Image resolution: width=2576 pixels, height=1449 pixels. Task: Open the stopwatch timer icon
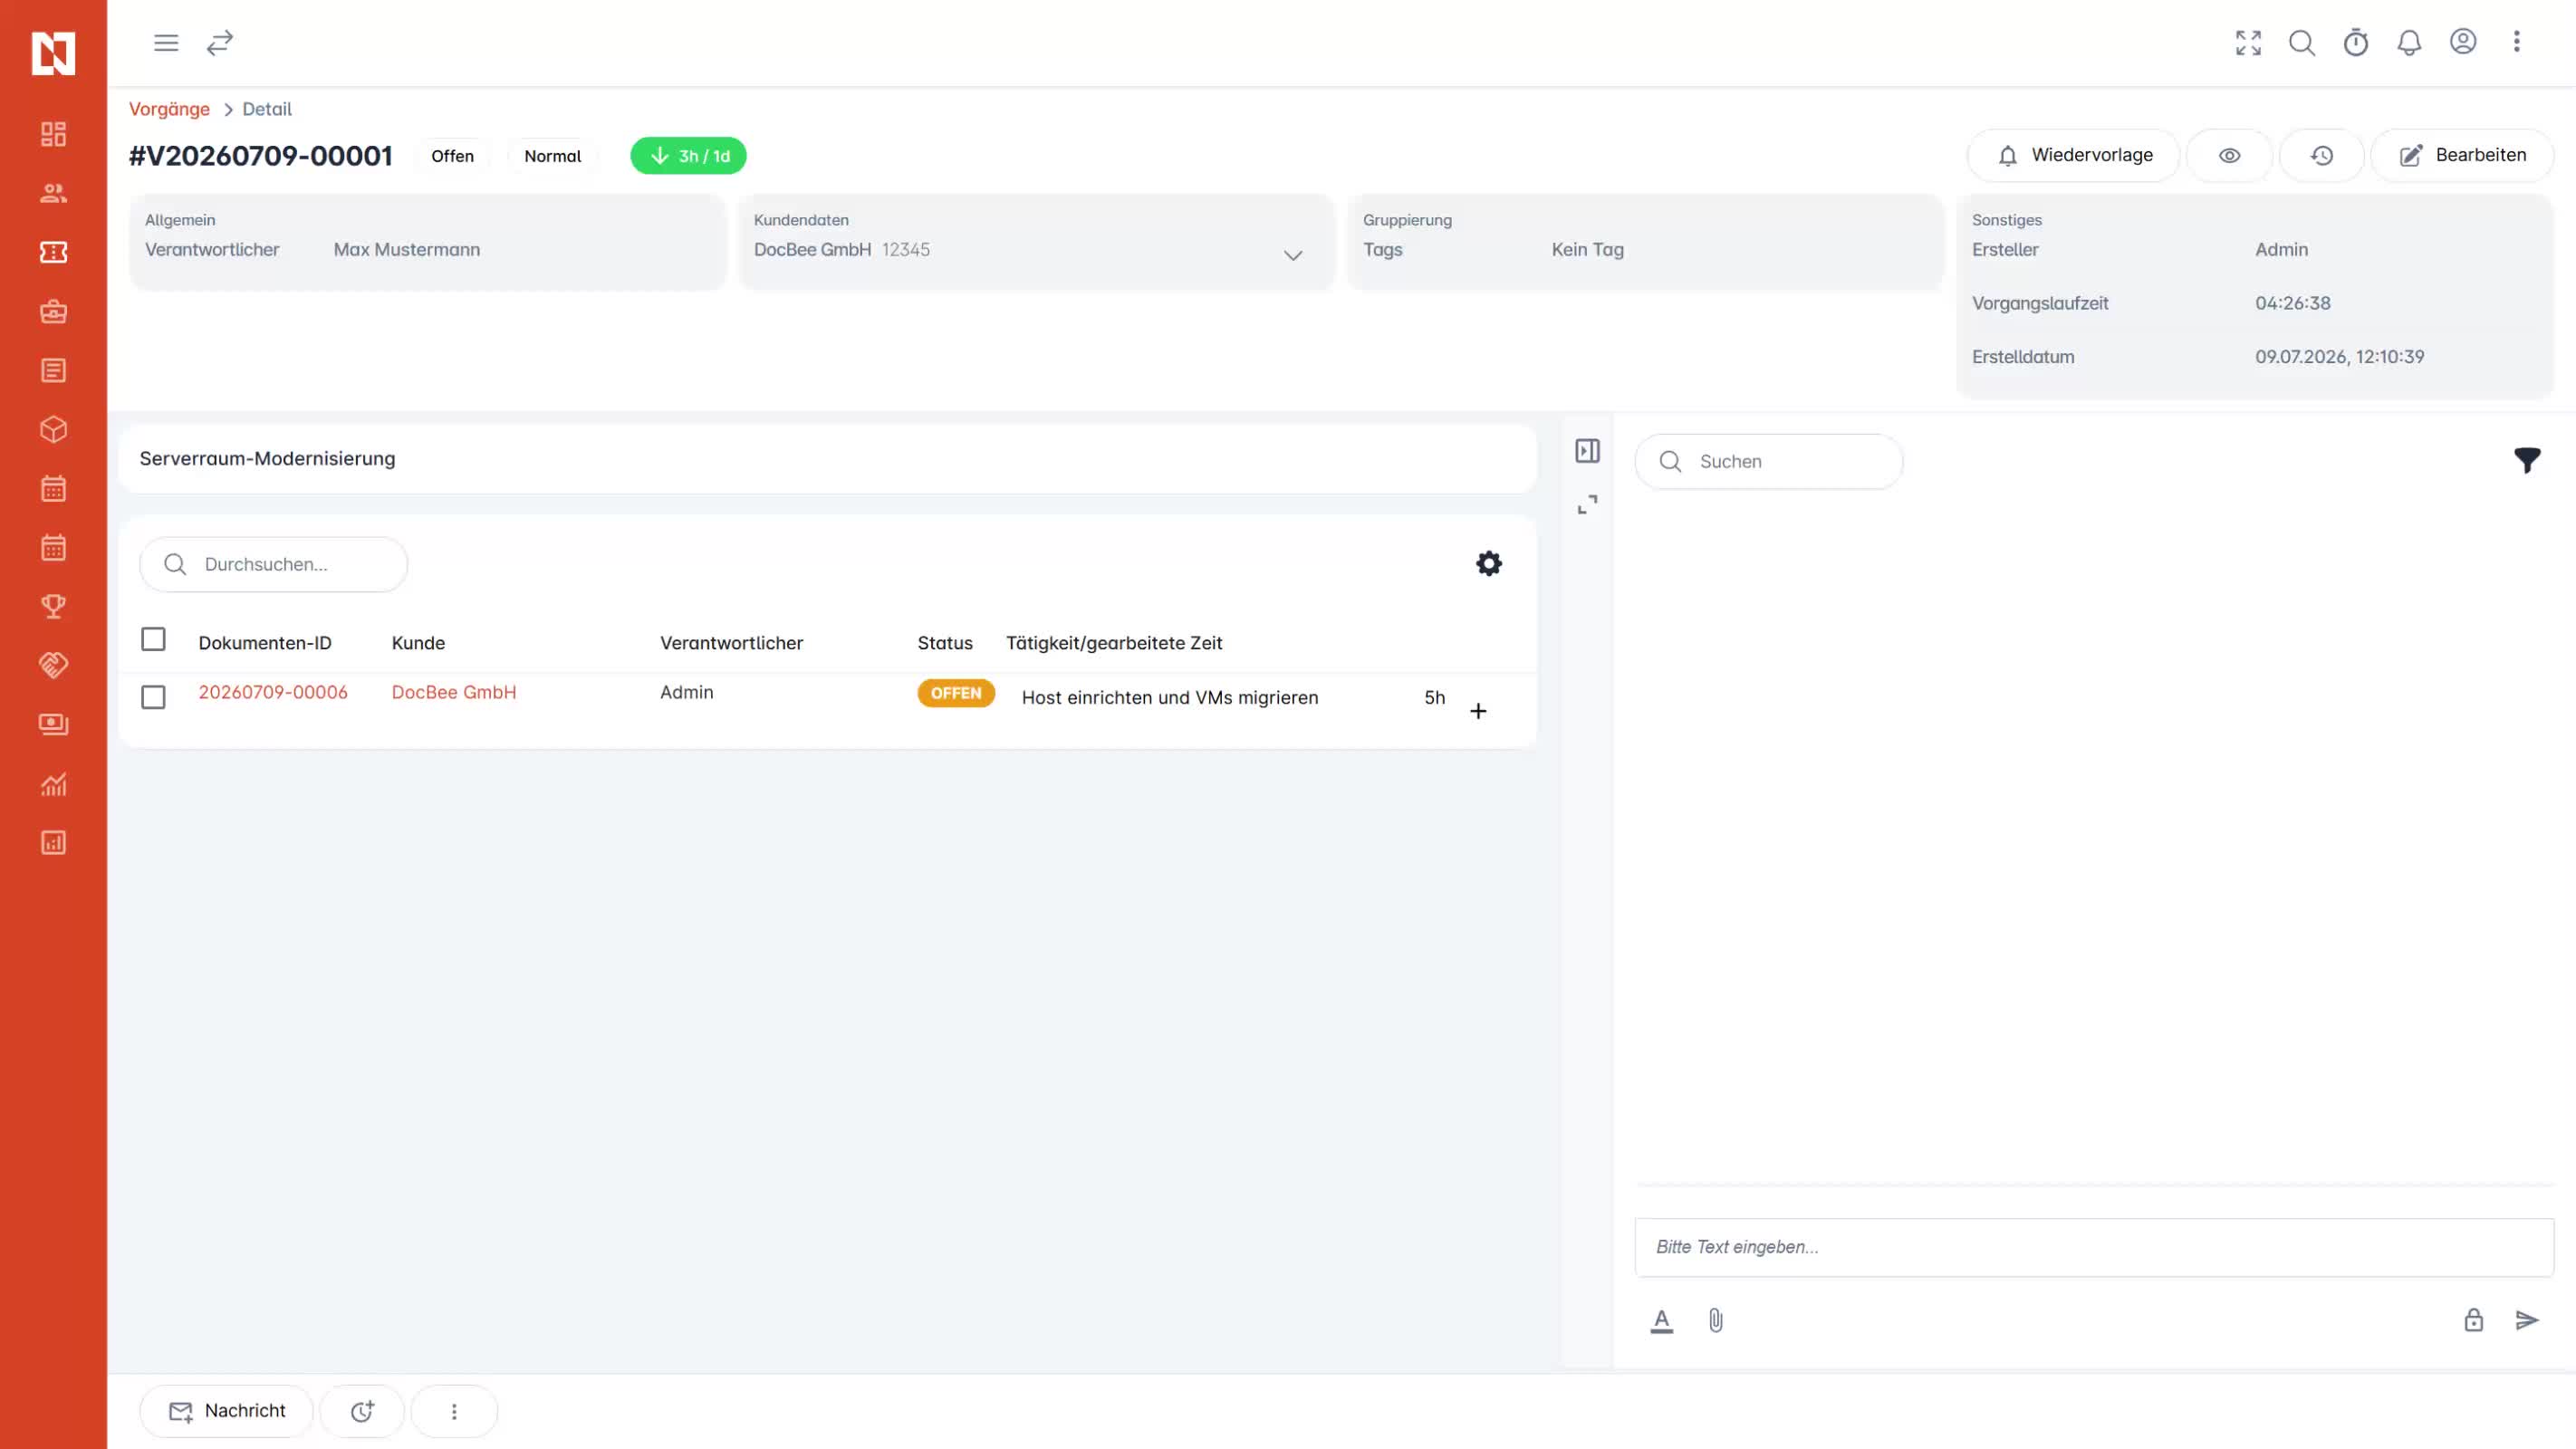click(x=2356, y=43)
